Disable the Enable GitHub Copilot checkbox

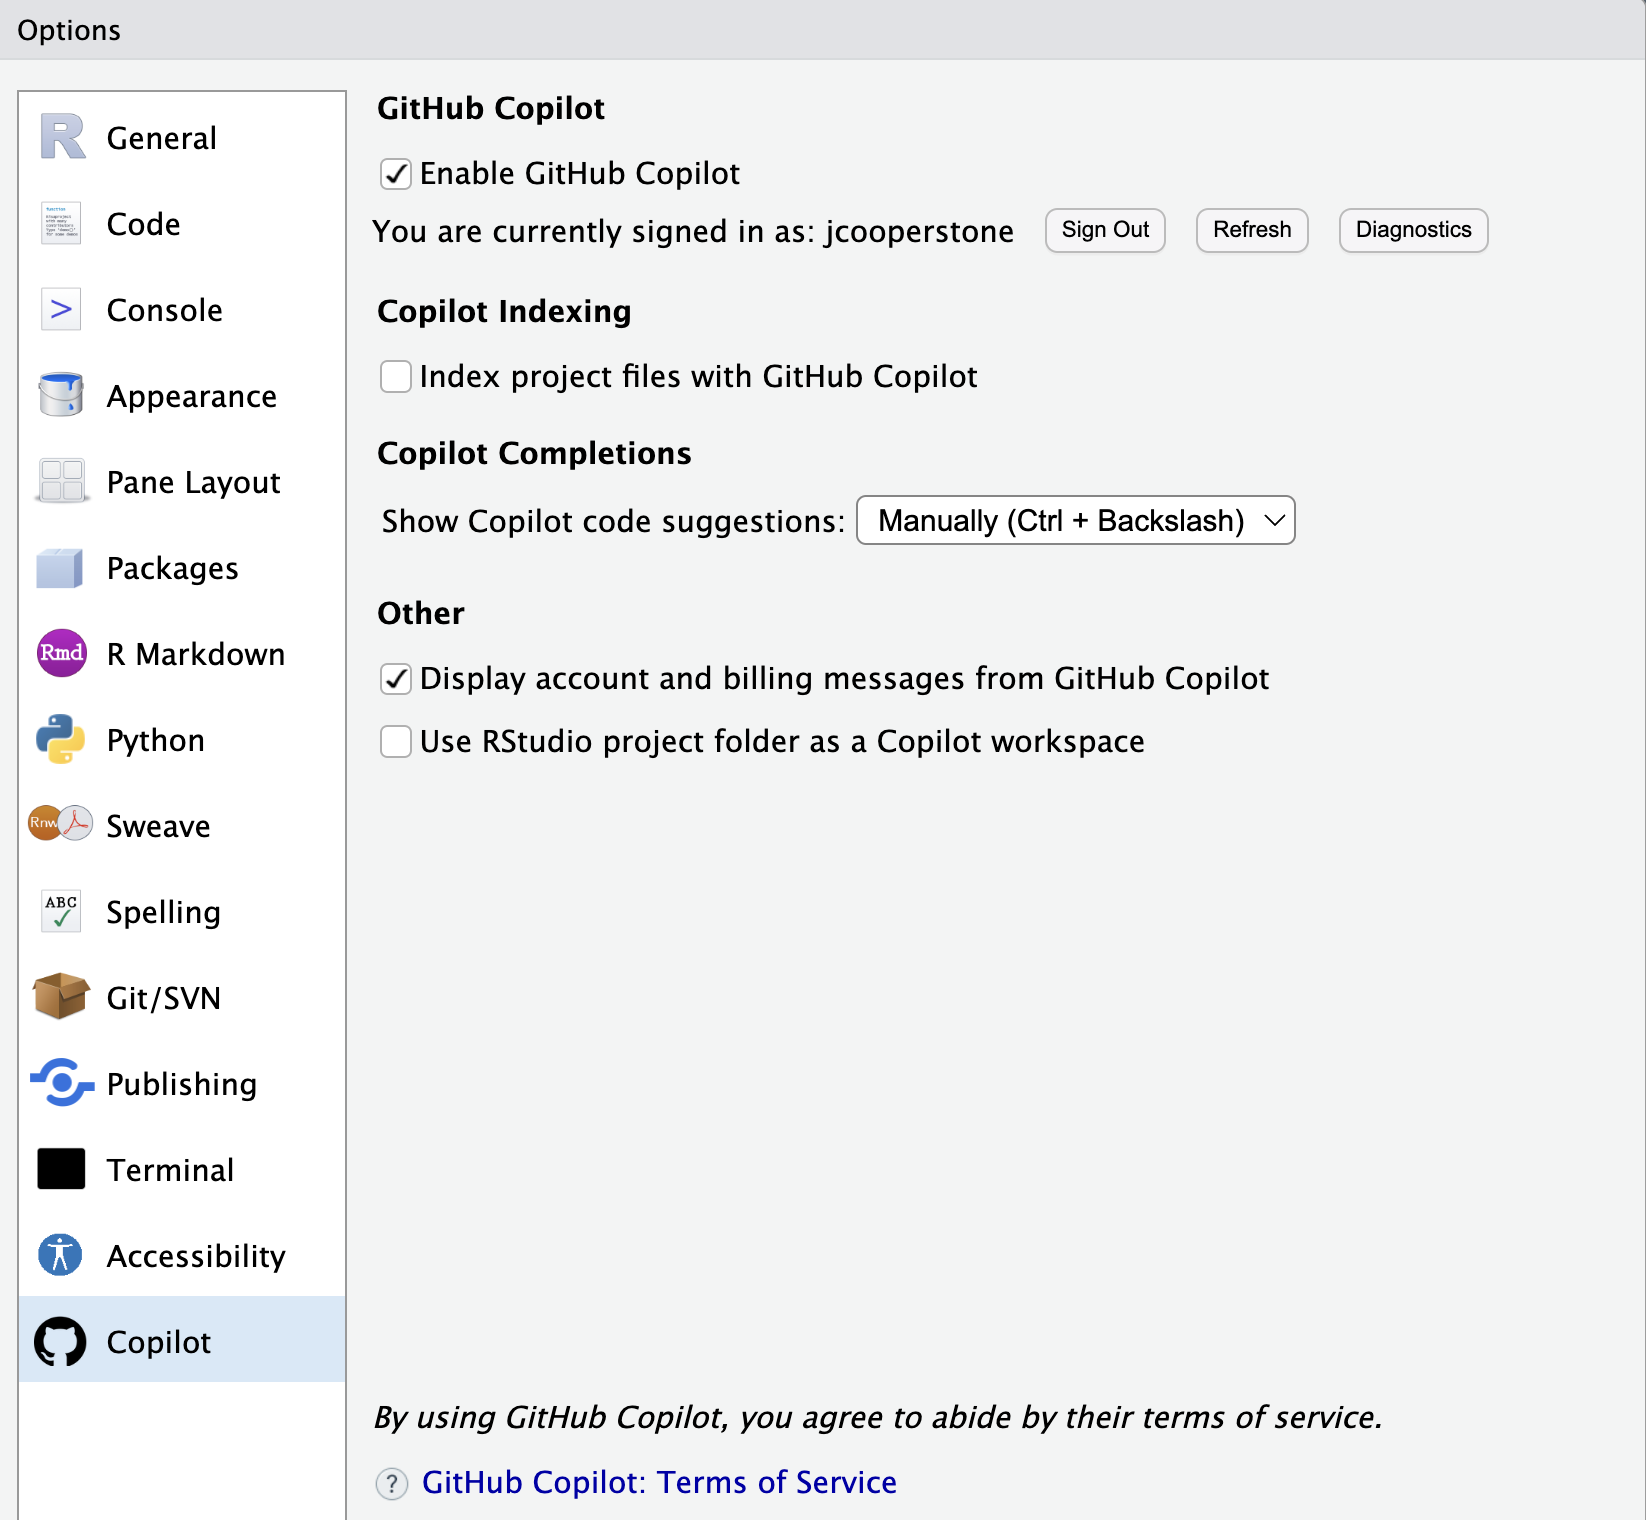396,174
